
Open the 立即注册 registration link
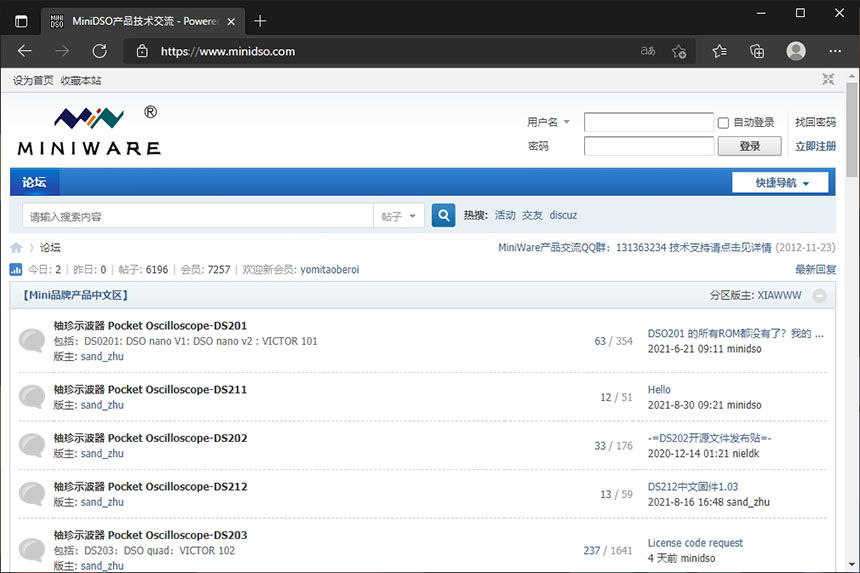pos(816,146)
